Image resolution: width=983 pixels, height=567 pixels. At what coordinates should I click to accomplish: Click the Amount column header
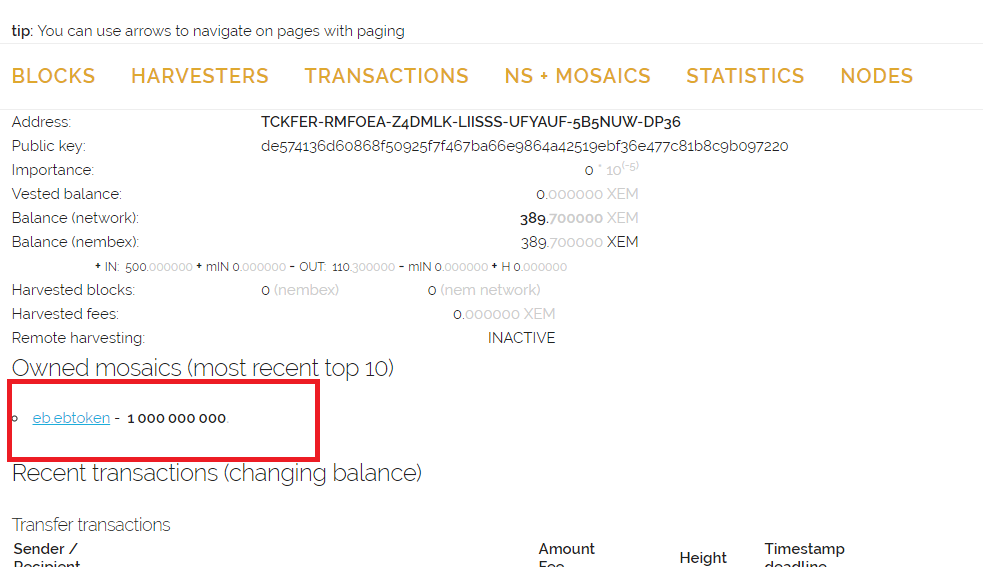(566, 549)
